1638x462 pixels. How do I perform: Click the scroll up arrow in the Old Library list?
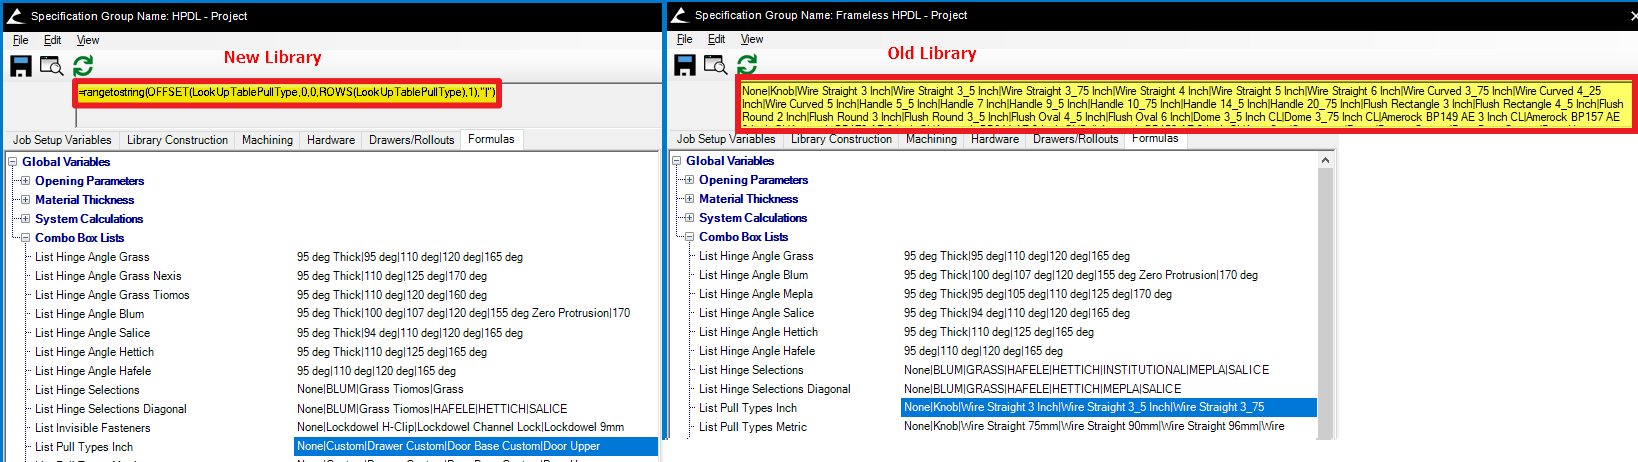pyautogui.click(x=1325, y=160)
